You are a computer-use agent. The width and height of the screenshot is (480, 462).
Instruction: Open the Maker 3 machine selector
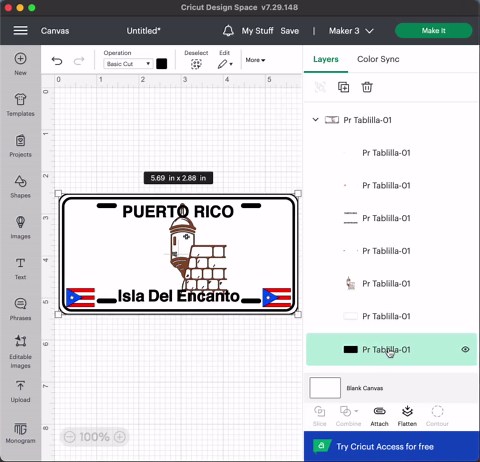pyautogui.click(x=351, y=31)
